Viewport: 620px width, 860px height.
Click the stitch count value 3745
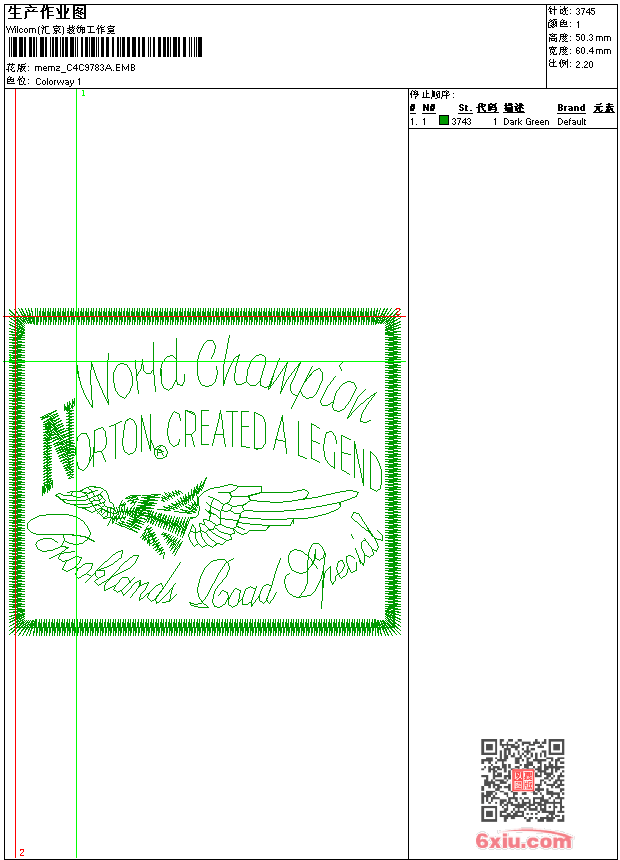(x=585, y=12)
